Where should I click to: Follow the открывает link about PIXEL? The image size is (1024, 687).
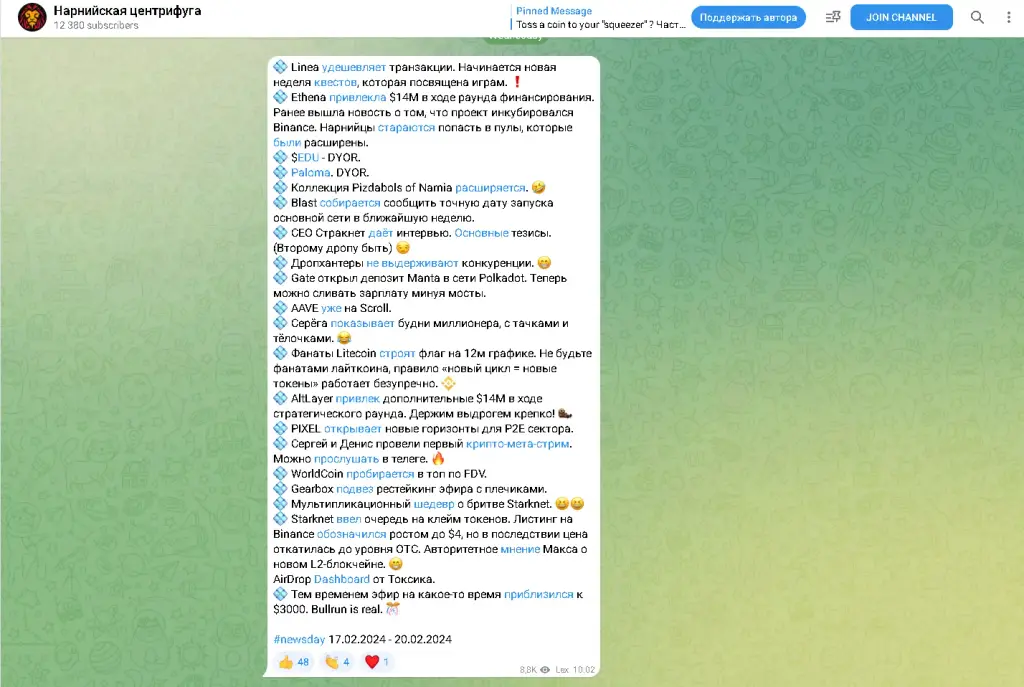click(x=353, y=429)
